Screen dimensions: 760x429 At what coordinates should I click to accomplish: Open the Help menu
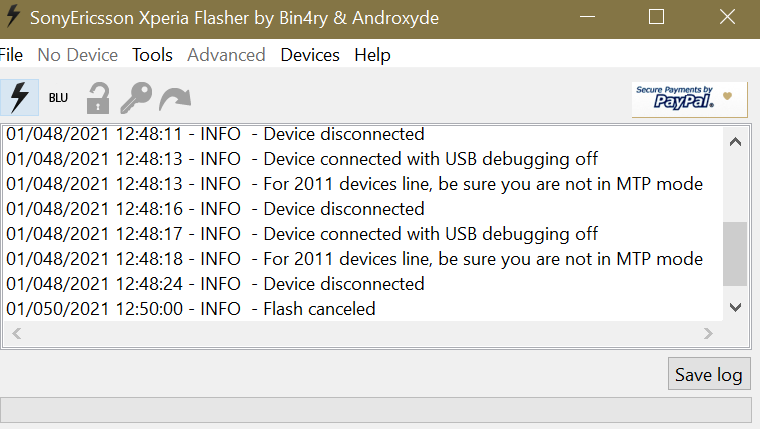click(x=372, y=55)
